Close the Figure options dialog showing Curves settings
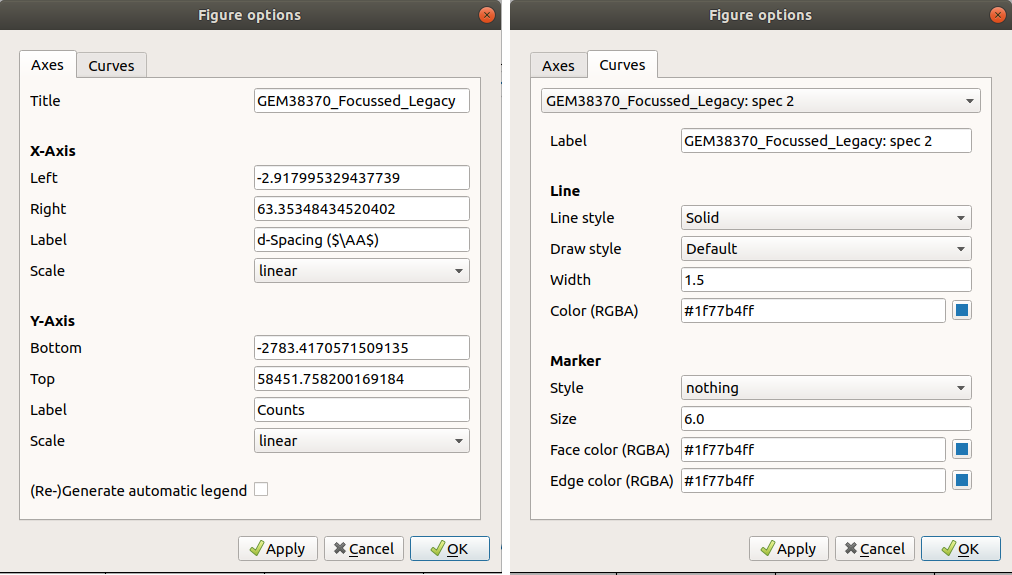 tap(997, 15)
